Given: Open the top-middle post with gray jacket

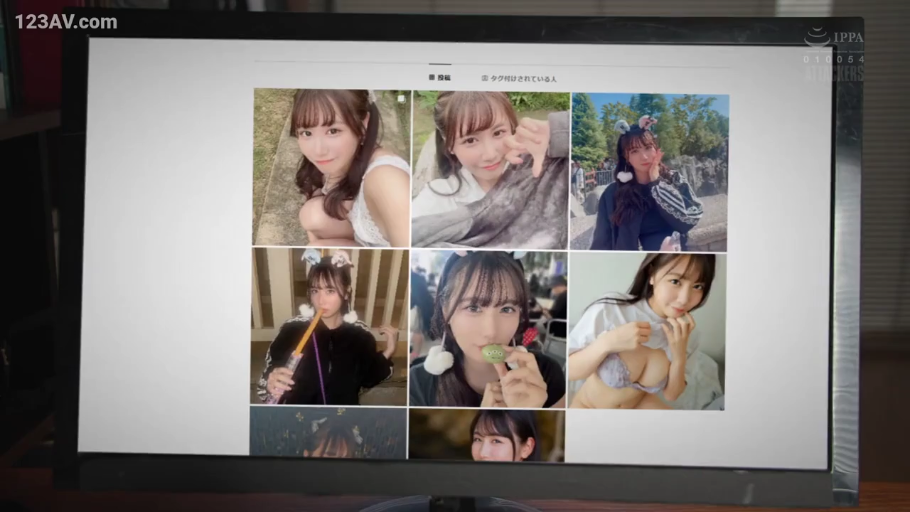Looking at the screenshot, I should pos(489,169).
